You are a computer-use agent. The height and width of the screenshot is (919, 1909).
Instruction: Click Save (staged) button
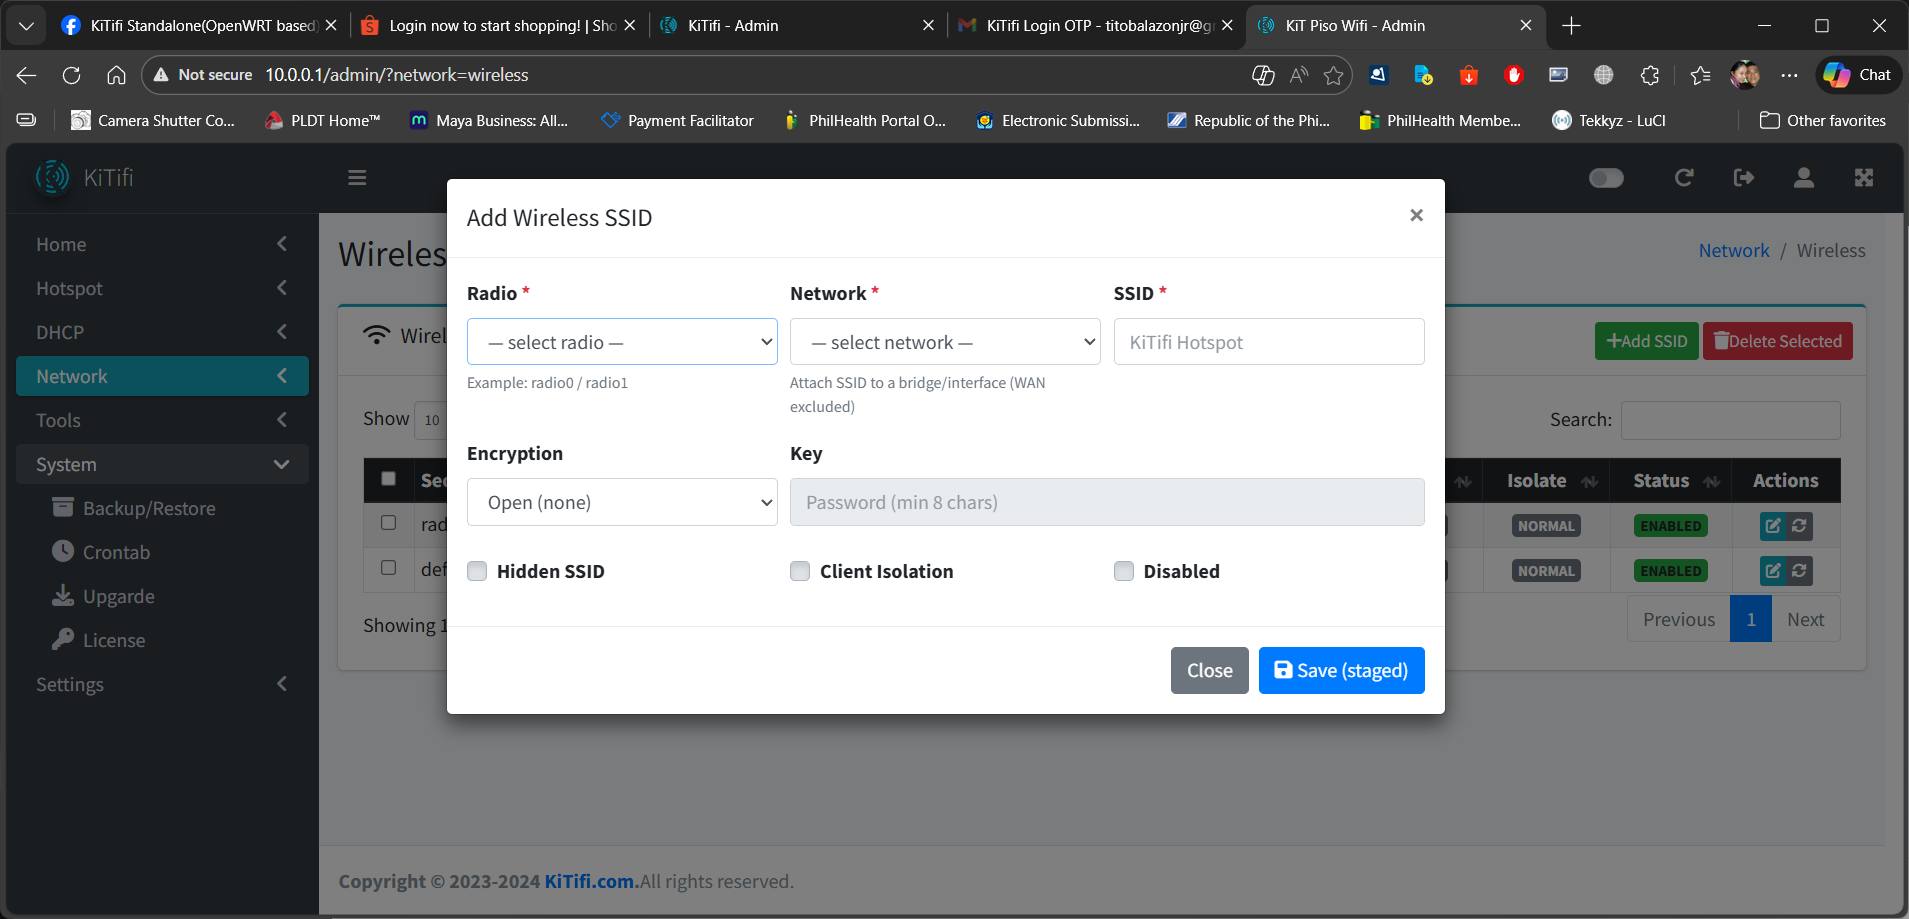(x=1341, y=670)
